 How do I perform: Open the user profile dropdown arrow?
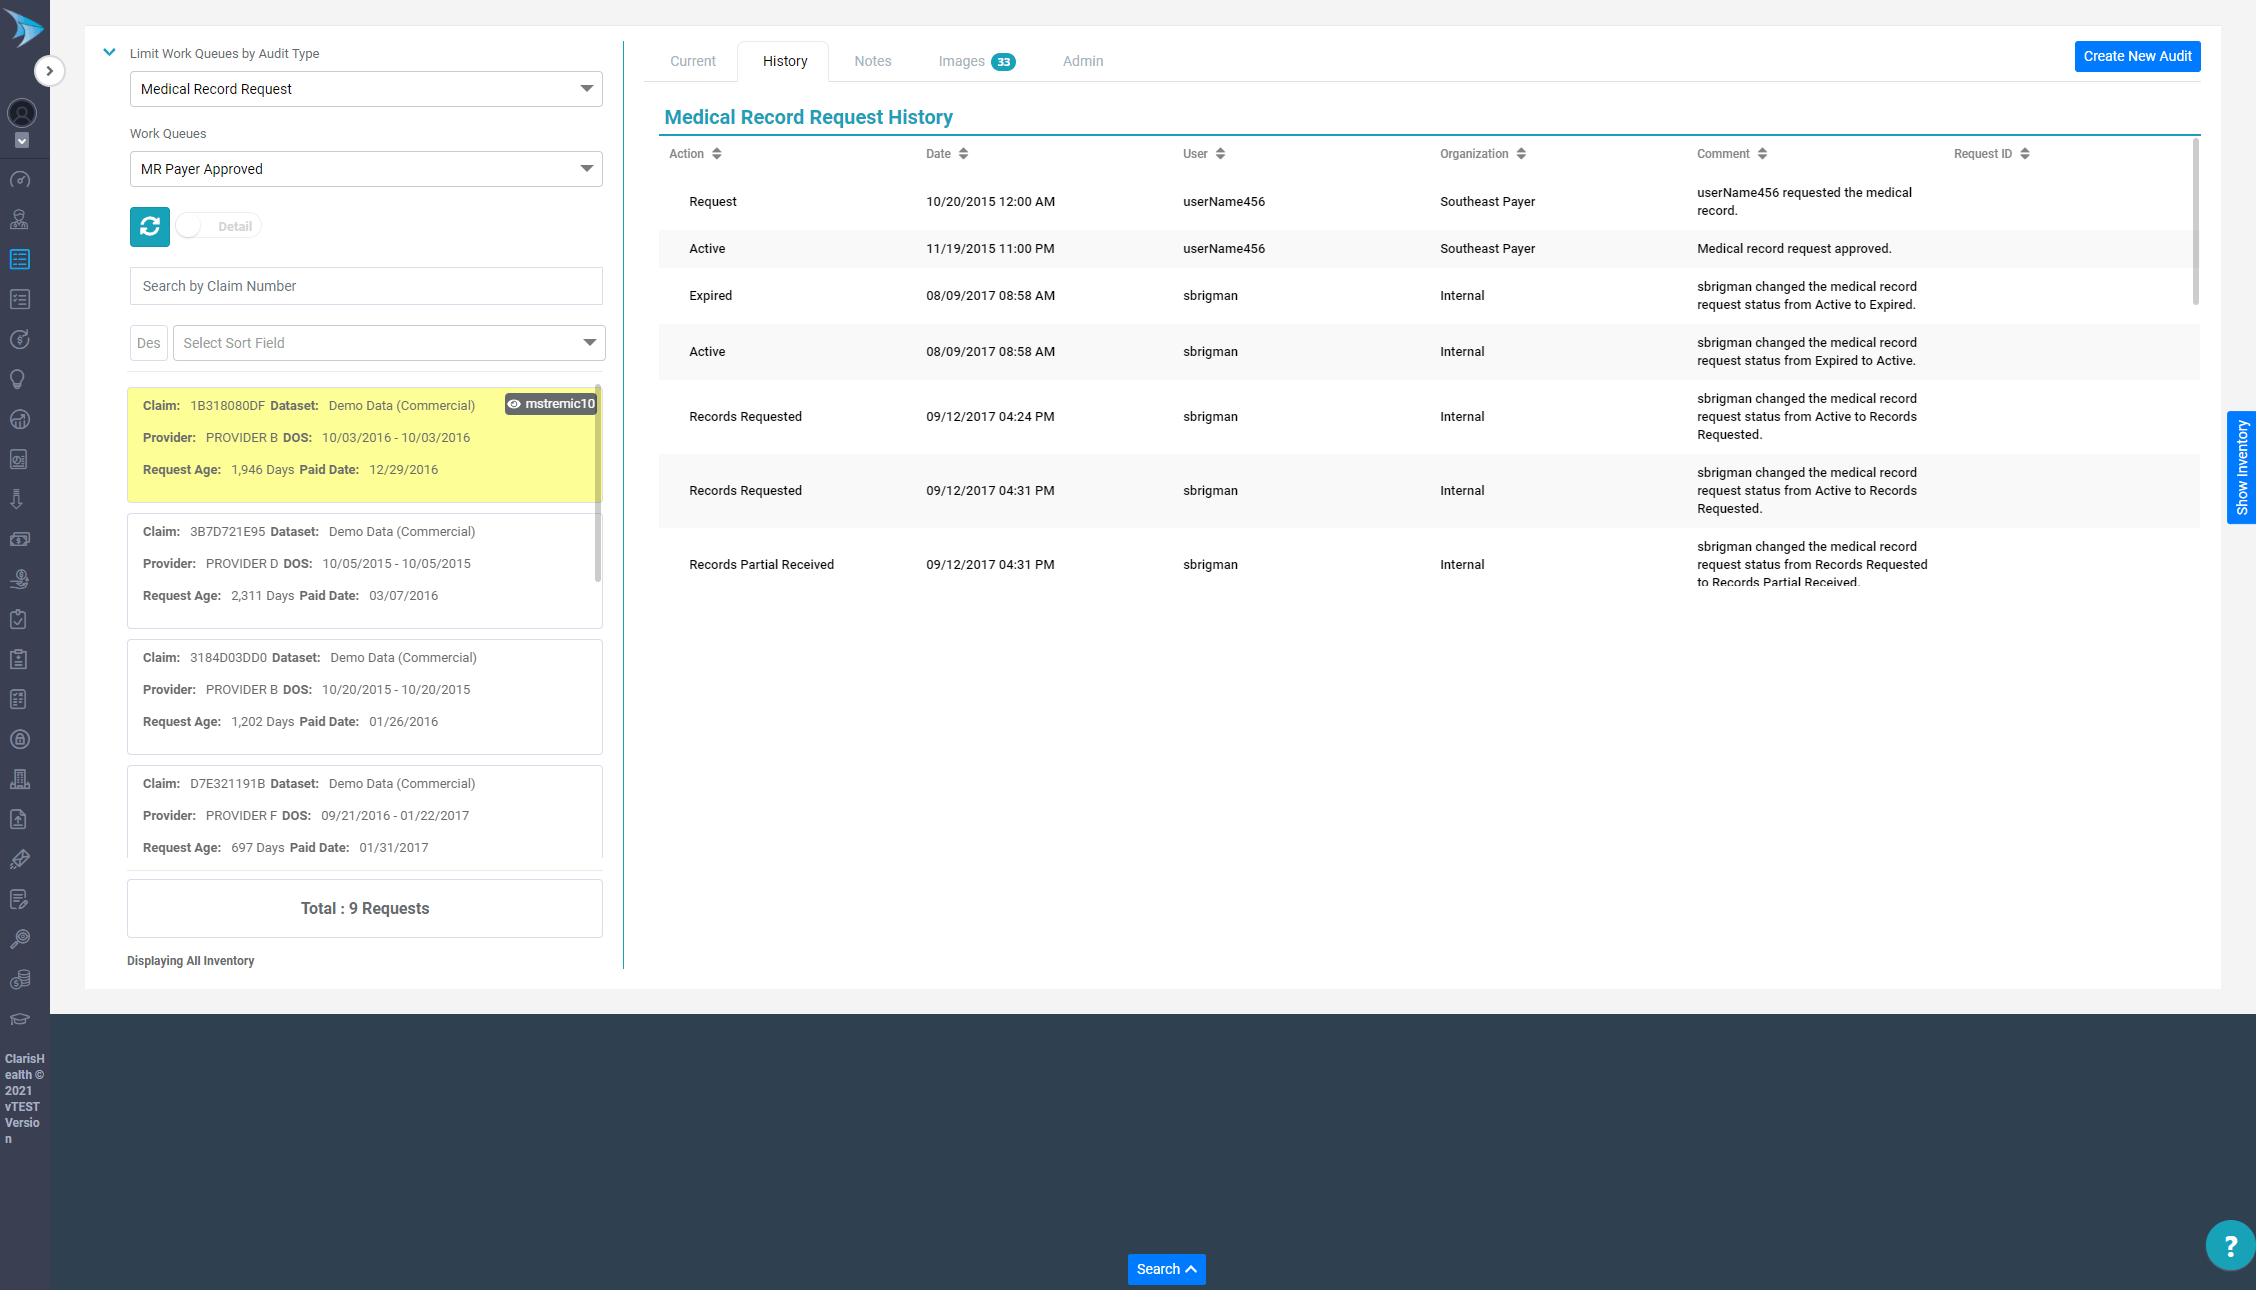pos(22,141)
